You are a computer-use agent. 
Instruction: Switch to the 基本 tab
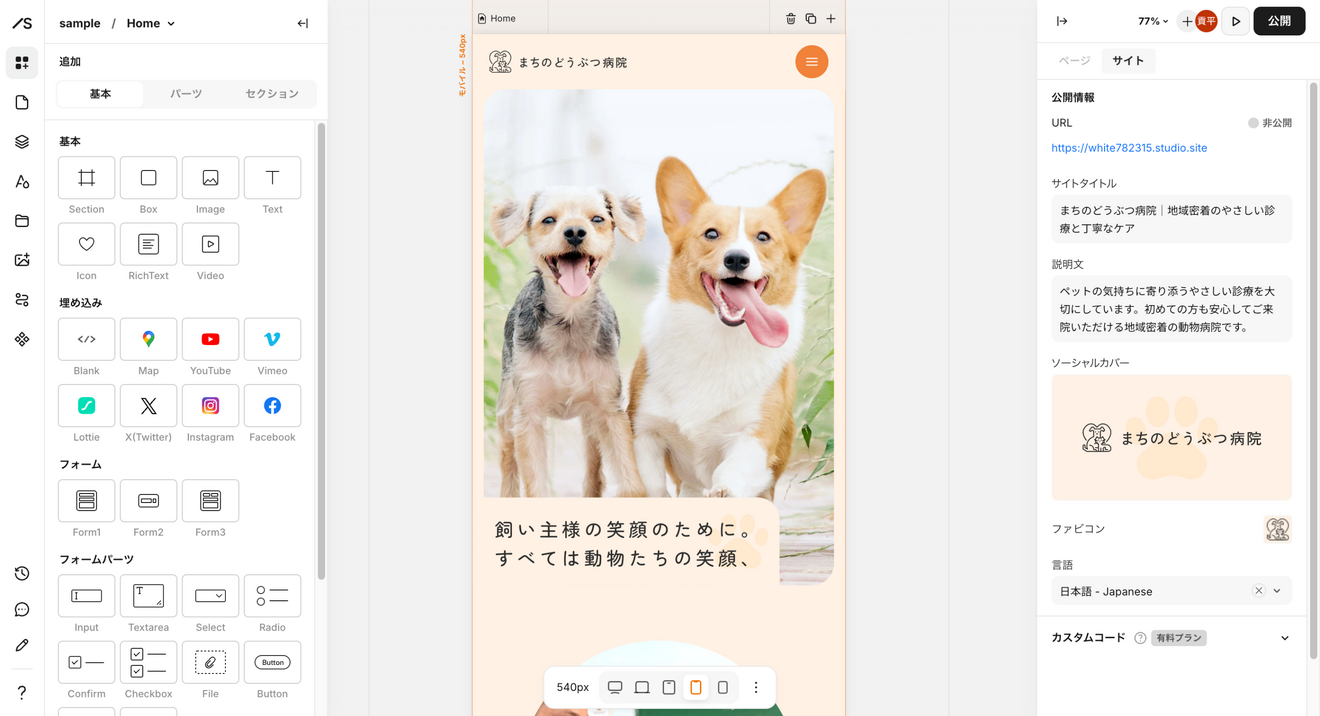100,94
